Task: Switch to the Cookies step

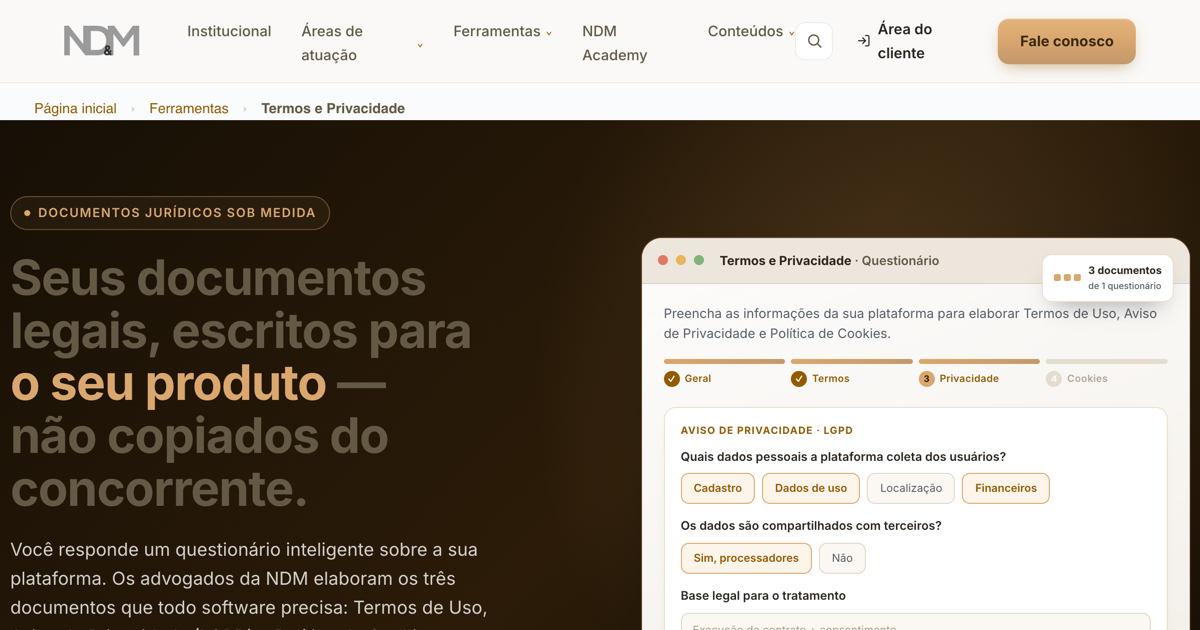Action: [1077, 379]
